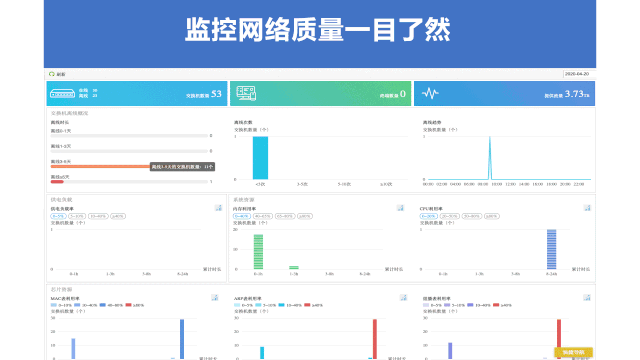Select 40–65% memory utilization filter
This screenshot has width=640, height=360.
pos(263,216)
